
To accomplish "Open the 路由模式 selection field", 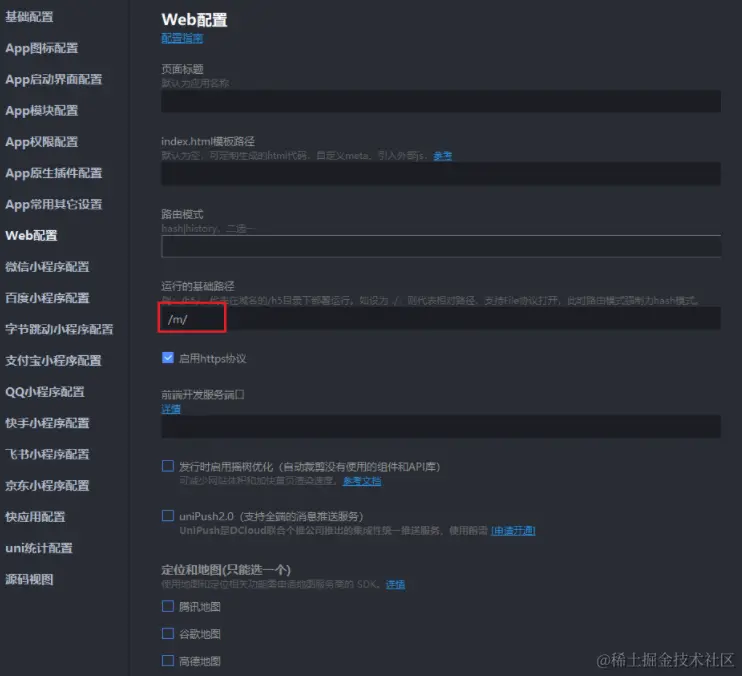I will 441,246.
